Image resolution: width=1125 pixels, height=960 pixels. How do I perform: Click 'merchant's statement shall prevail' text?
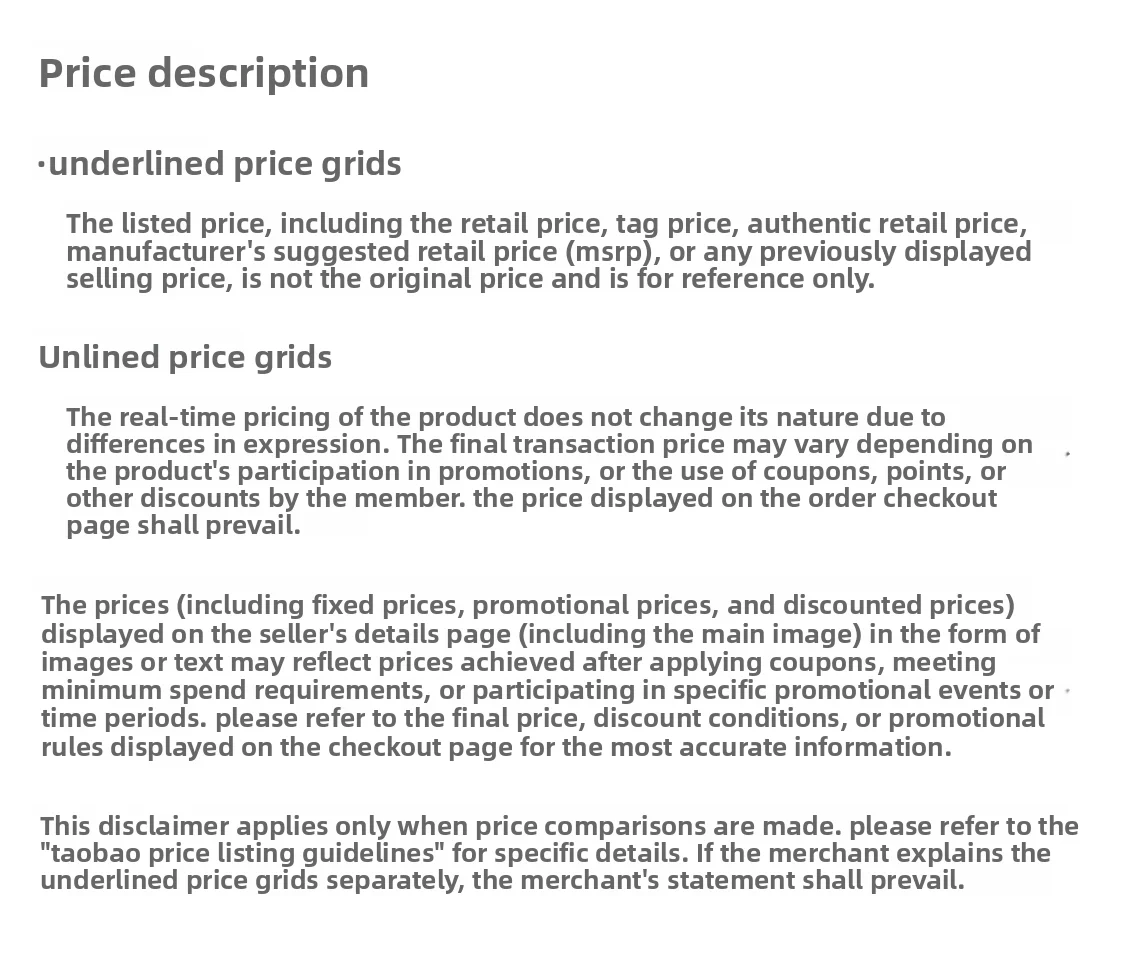742,881
